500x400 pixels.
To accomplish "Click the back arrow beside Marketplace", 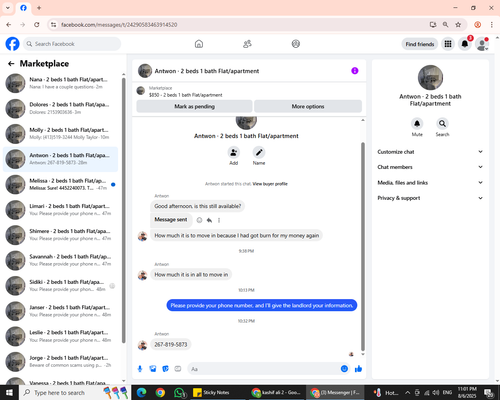I will (11, 64).
